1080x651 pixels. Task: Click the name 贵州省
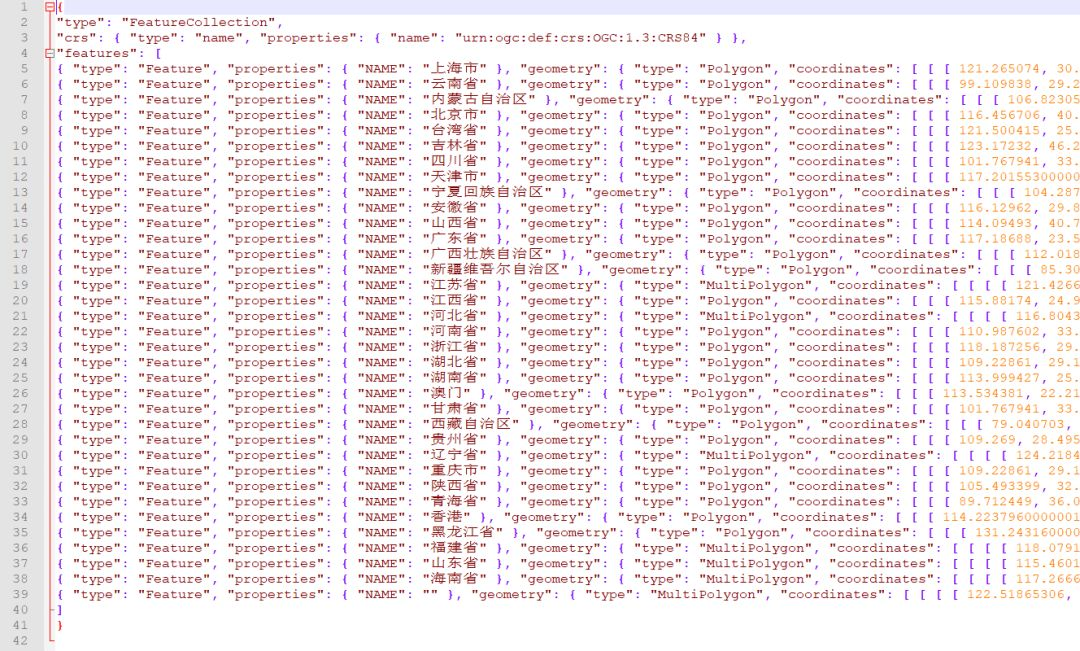pyautogui.click(x=454, y=440)
